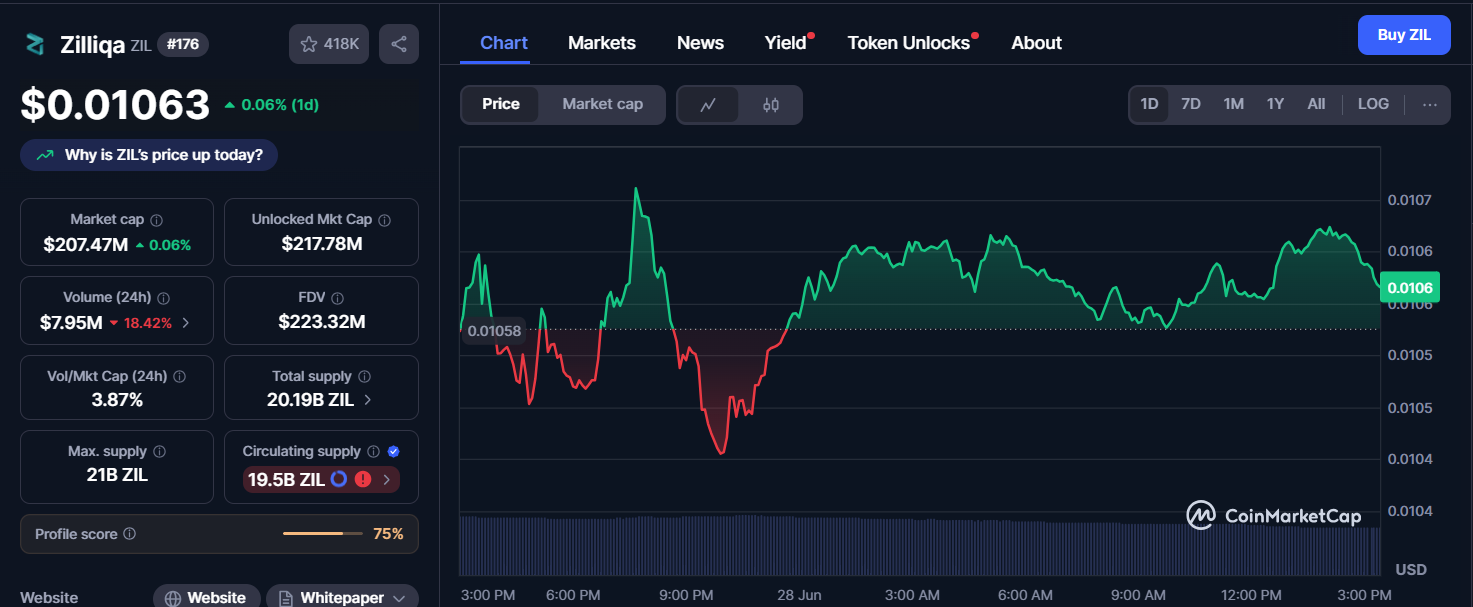Set chart range to 1M
Image resolution: width=1473 pixels, height=607 pixels.
click(x=1234, y=104)
